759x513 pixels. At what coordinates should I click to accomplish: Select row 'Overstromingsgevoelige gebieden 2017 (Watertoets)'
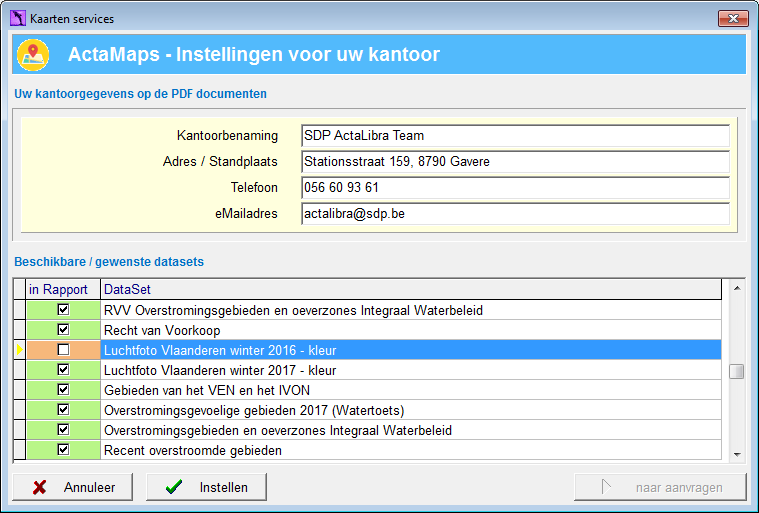(x=411, y=410)
